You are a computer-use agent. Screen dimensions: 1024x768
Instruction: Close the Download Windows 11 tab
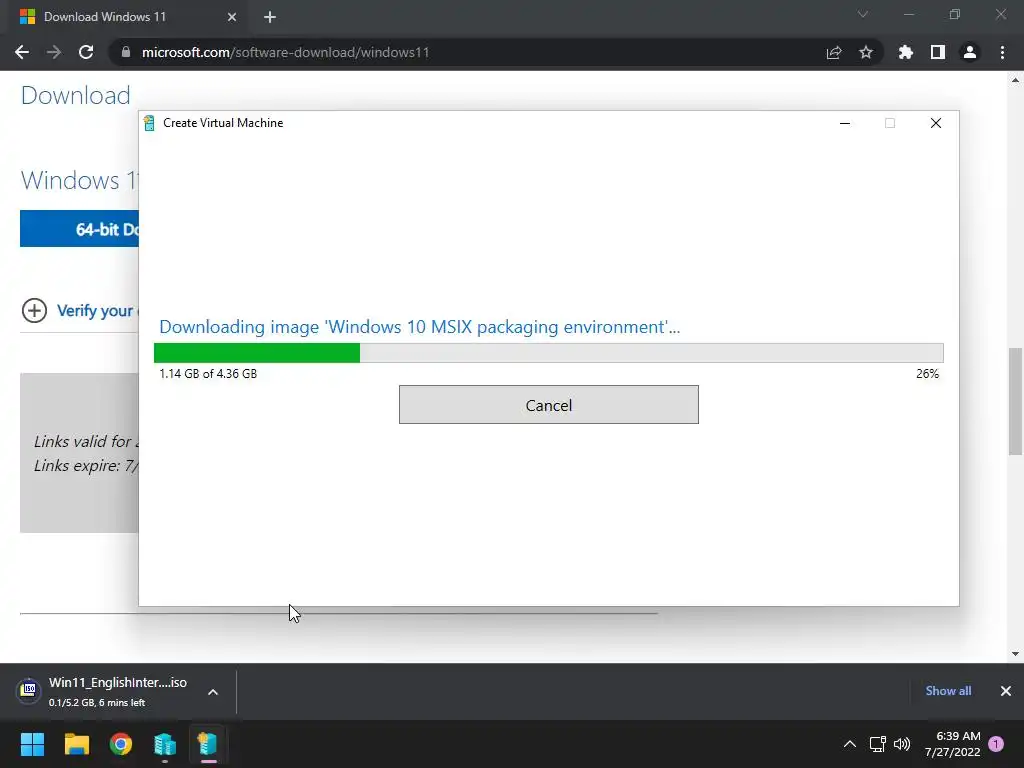[x=232, y=17]
